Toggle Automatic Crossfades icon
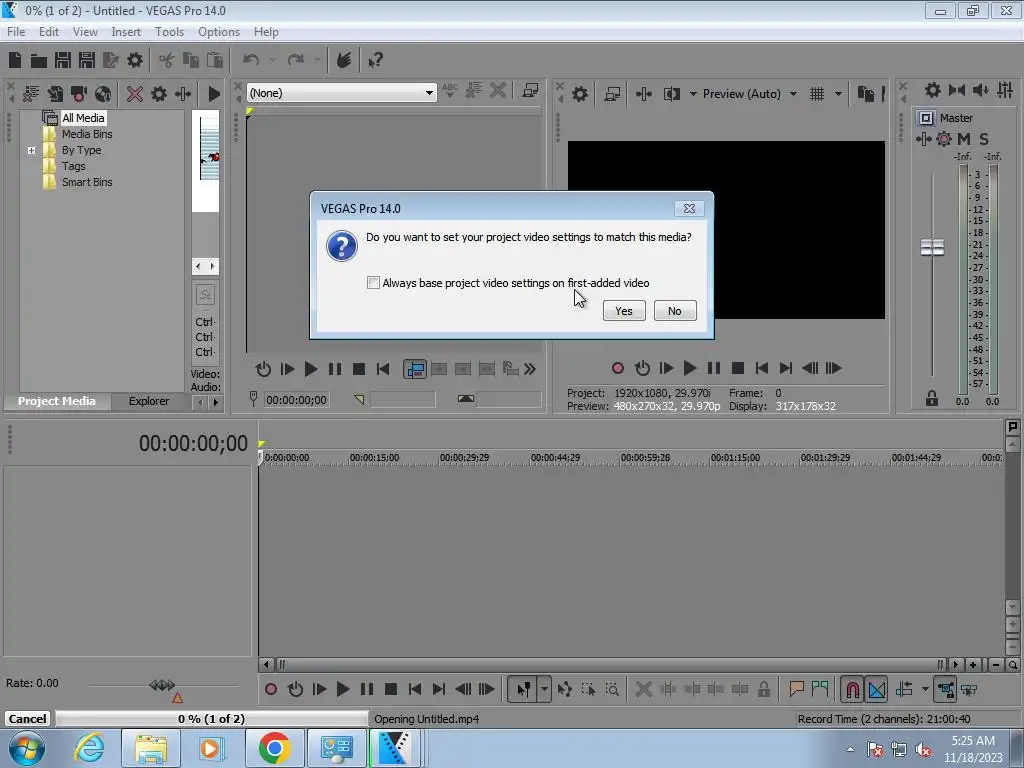The height and width of the screenshot is (768, 1024). click(x=877, y=689)
